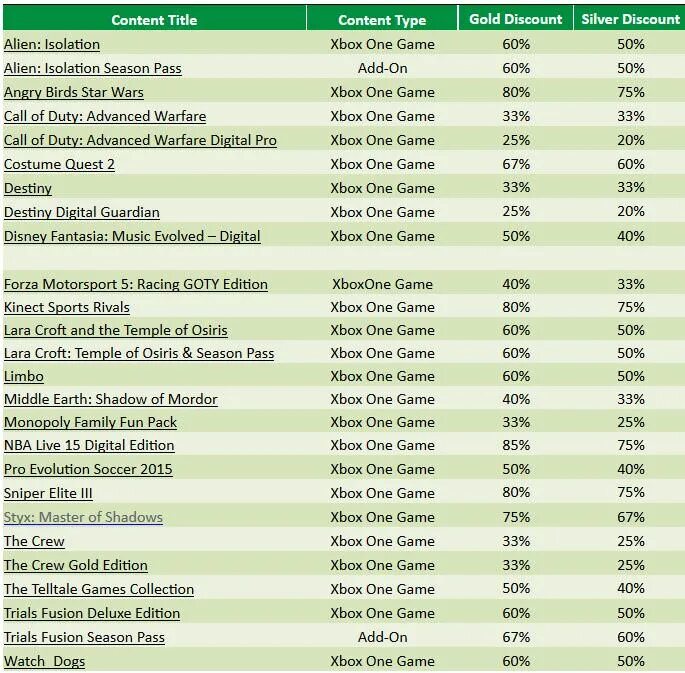Open the Limbo link
Screen dimensions: 685x673
pyautogui.click(x=24, y=376)
